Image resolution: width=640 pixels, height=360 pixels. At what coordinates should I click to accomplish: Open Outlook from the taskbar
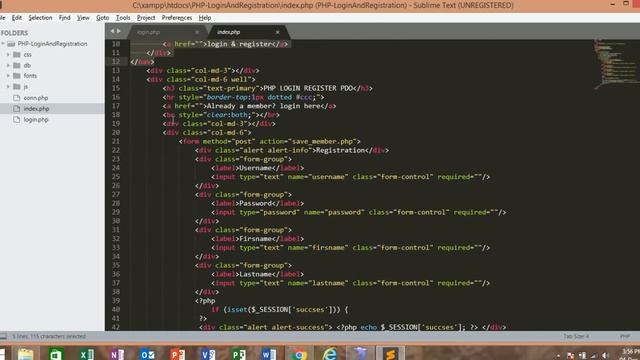(147, 354)
